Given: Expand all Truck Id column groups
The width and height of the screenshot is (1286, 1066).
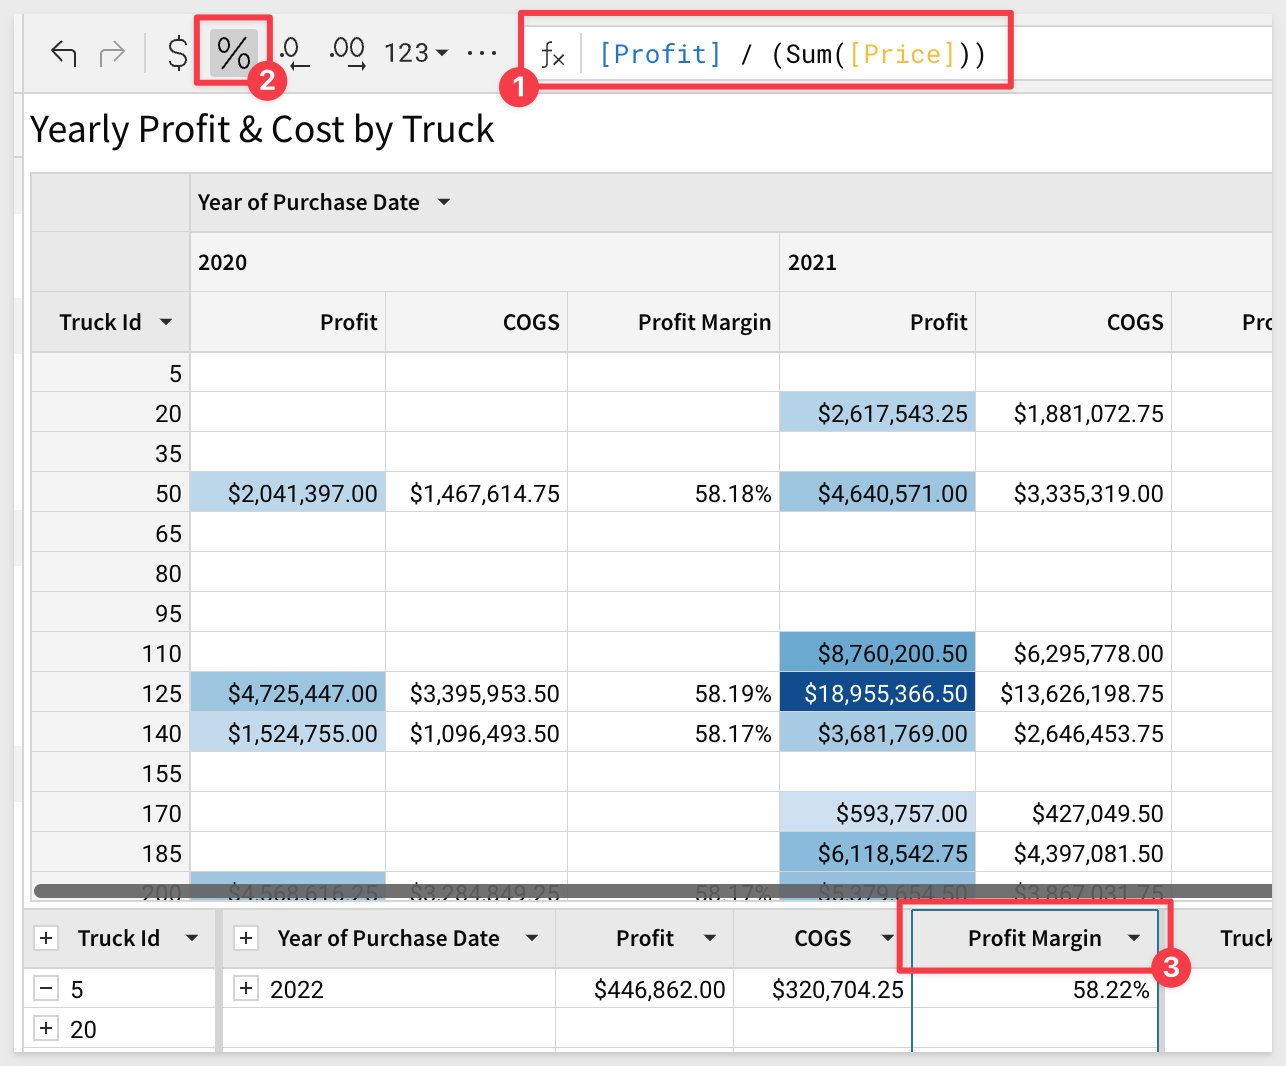Looking at the screenshot, I should click(46, 938).
